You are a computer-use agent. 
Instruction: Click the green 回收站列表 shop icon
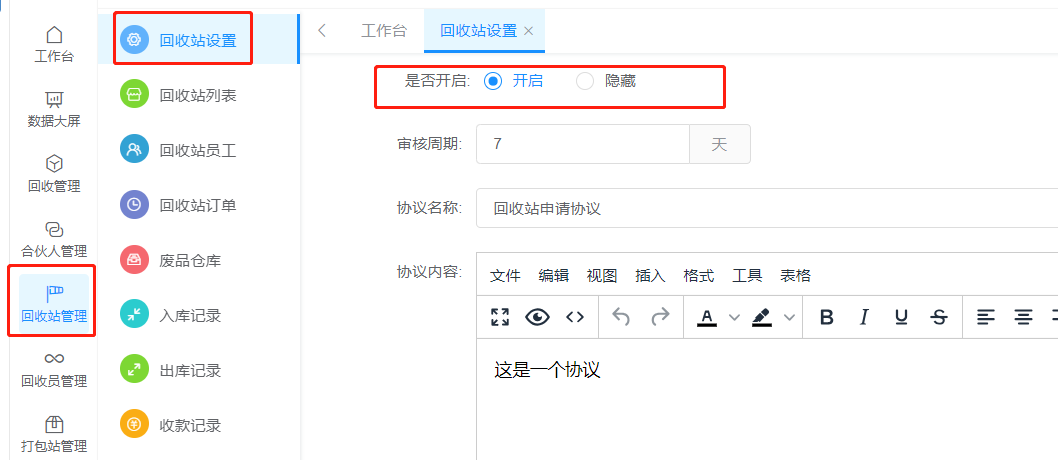[134, 94]
